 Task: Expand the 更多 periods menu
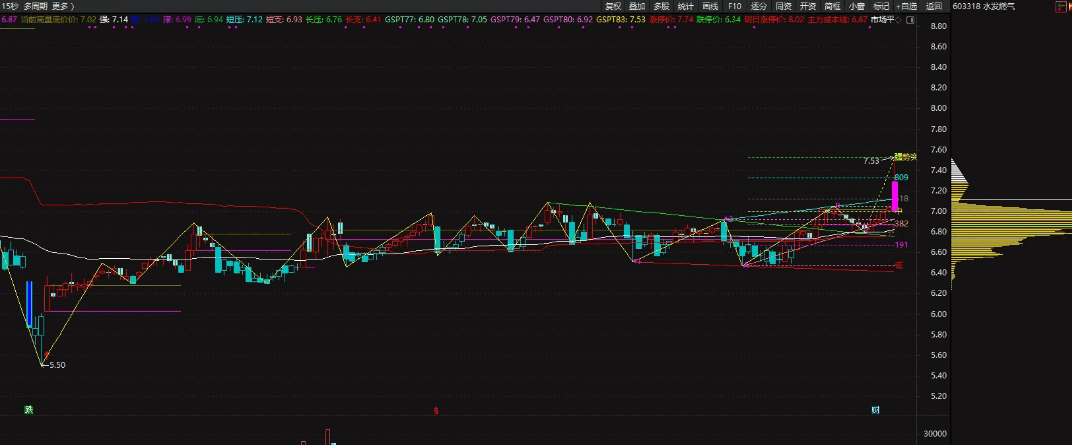click(x=62, y=5)
